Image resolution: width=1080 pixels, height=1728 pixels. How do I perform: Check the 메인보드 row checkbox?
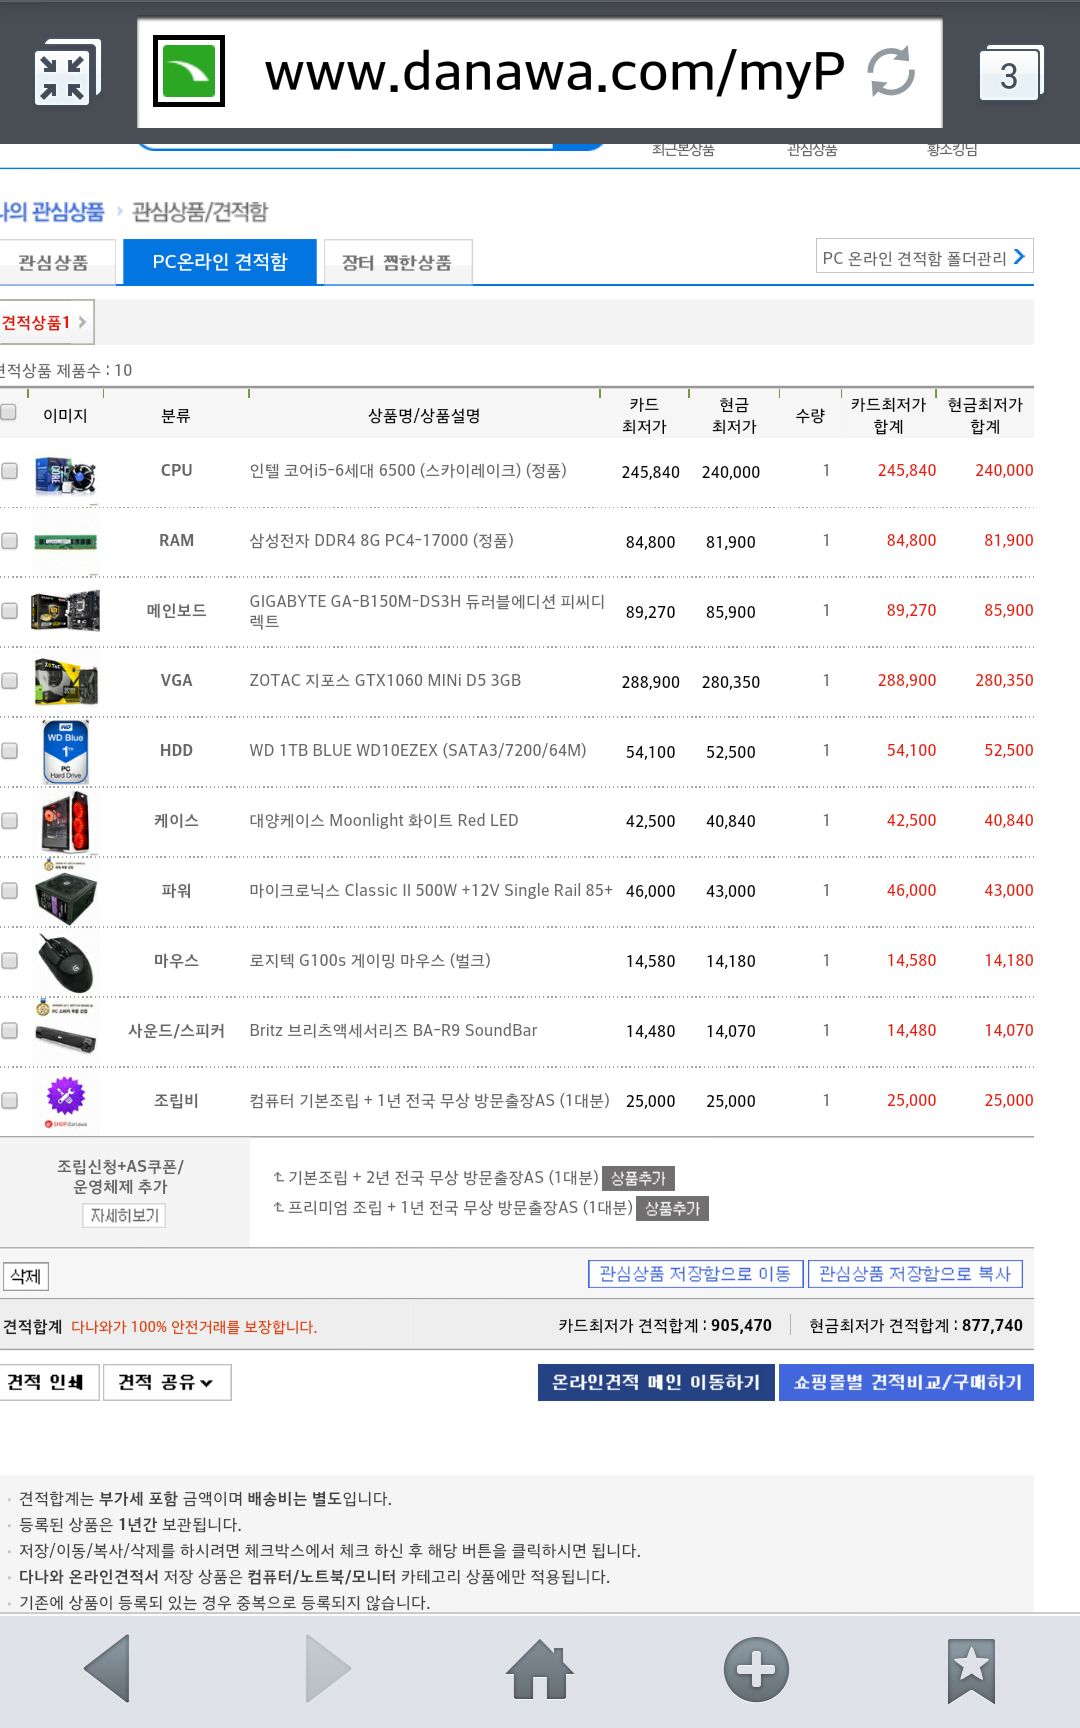[9, 610]
